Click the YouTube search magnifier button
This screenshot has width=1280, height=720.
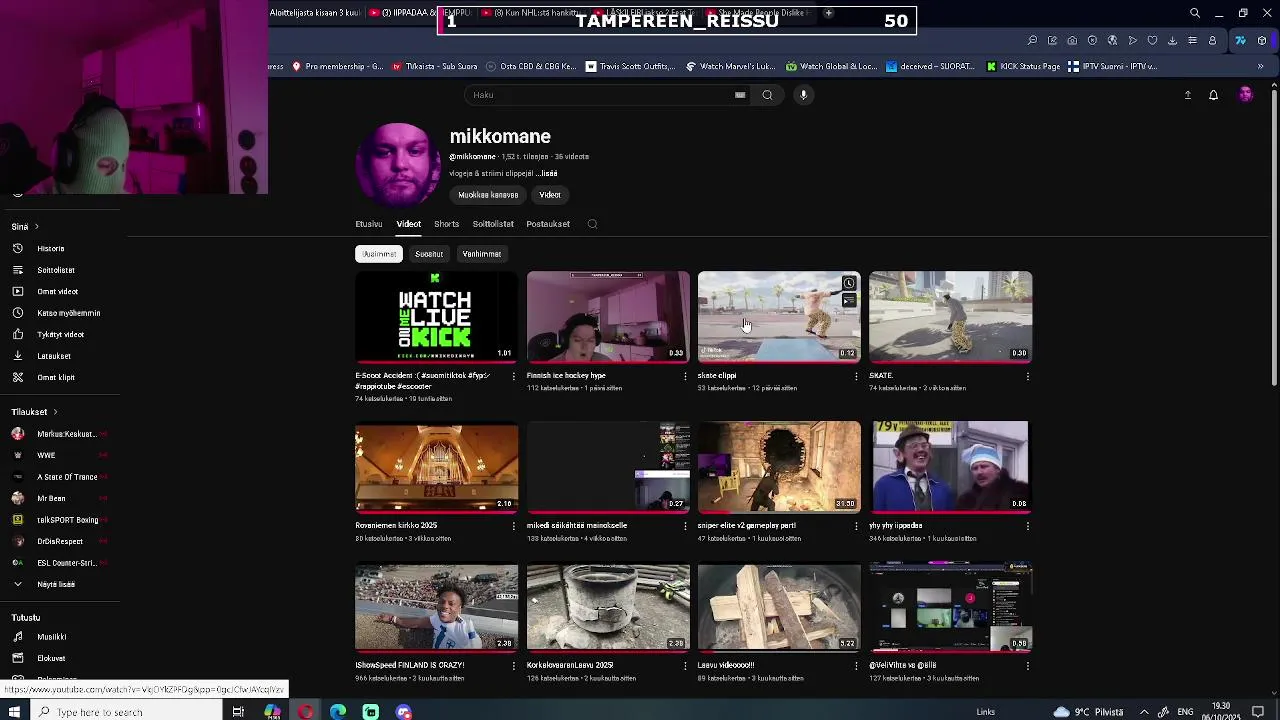pyautogui.click(x=767, y=95)
